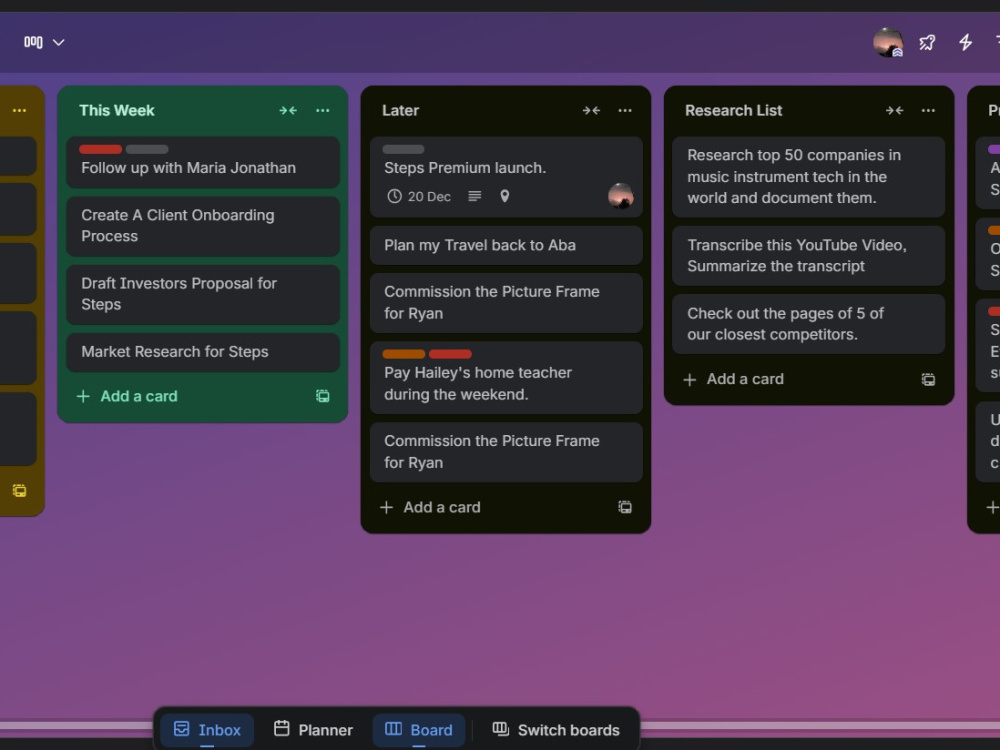
Task: Open the Market Research for Steps card
Action: pos(203,352)
